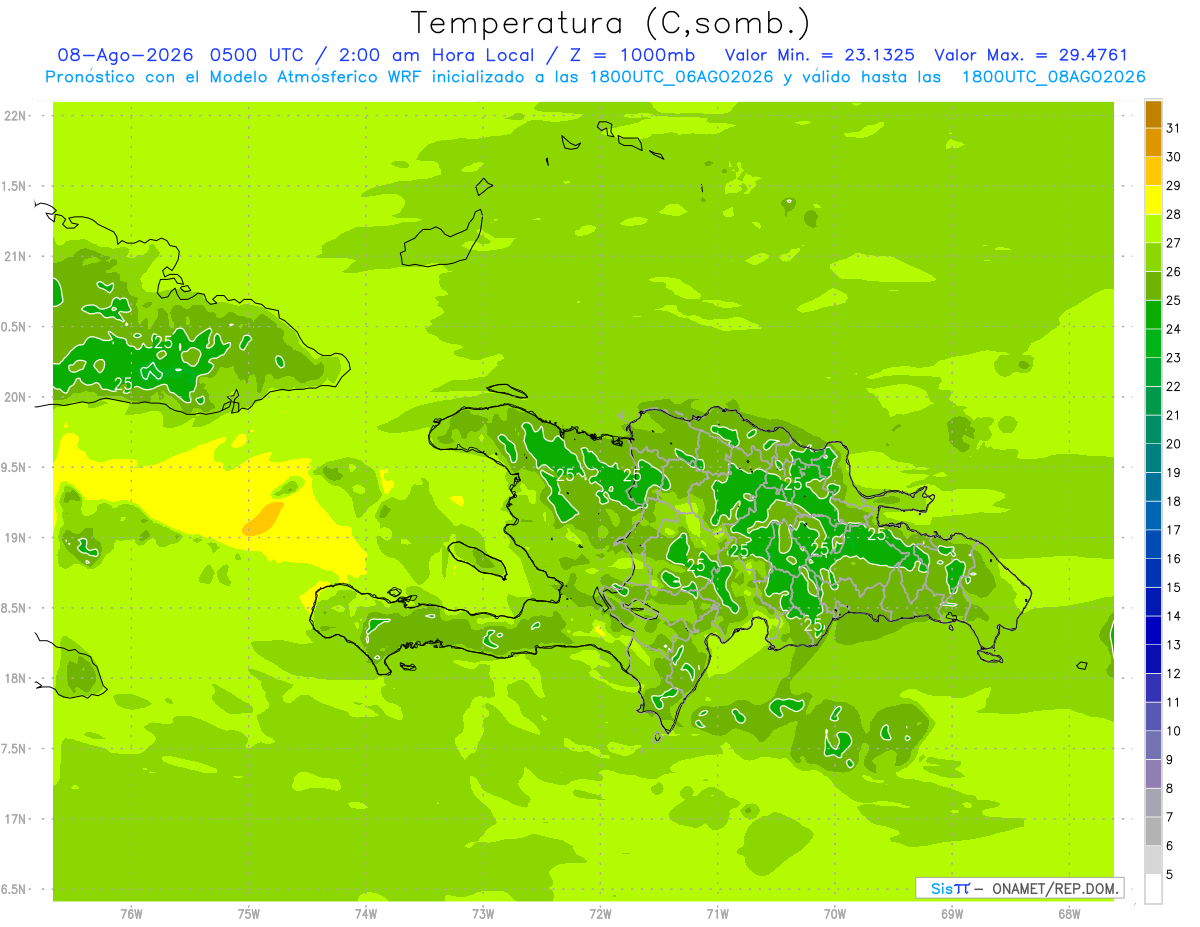
Task: Click the legend number '25'
Action: [x=1174, y=301]
